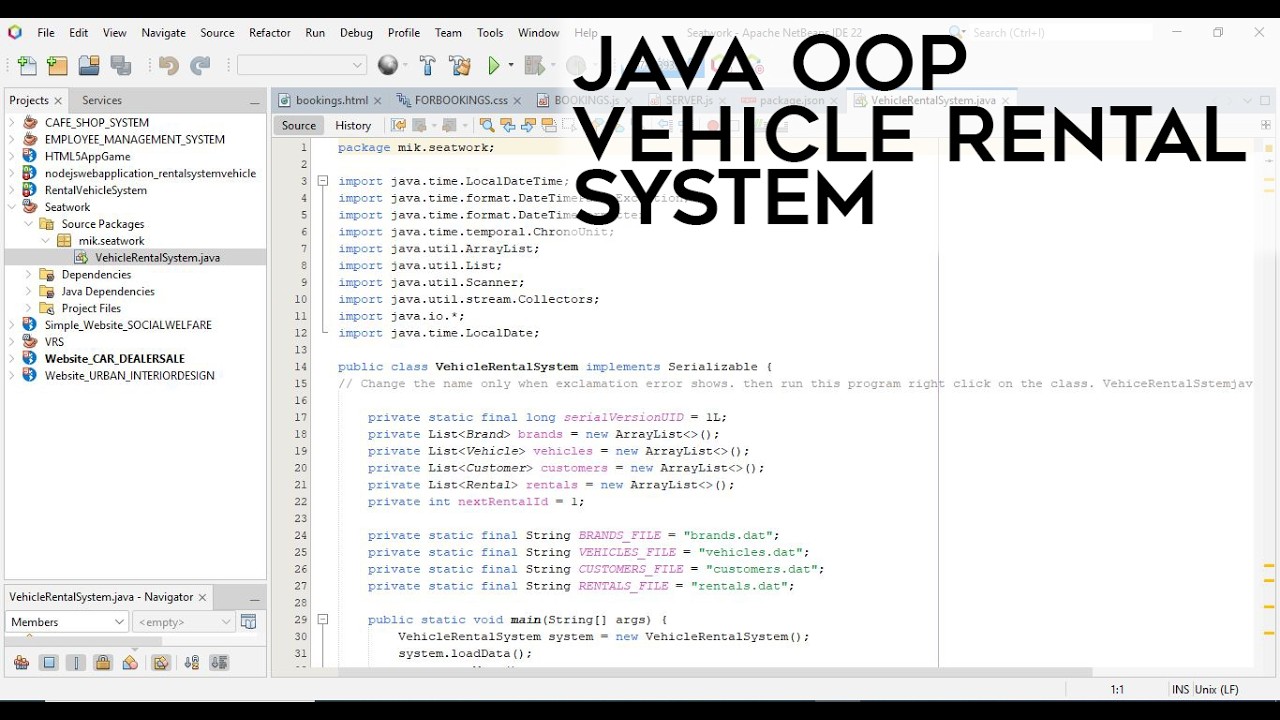Image resolution: width=1280 pixels, height=720 pixels.
Task: Click the Build Project hammer icon
Action: click(427, 66)
